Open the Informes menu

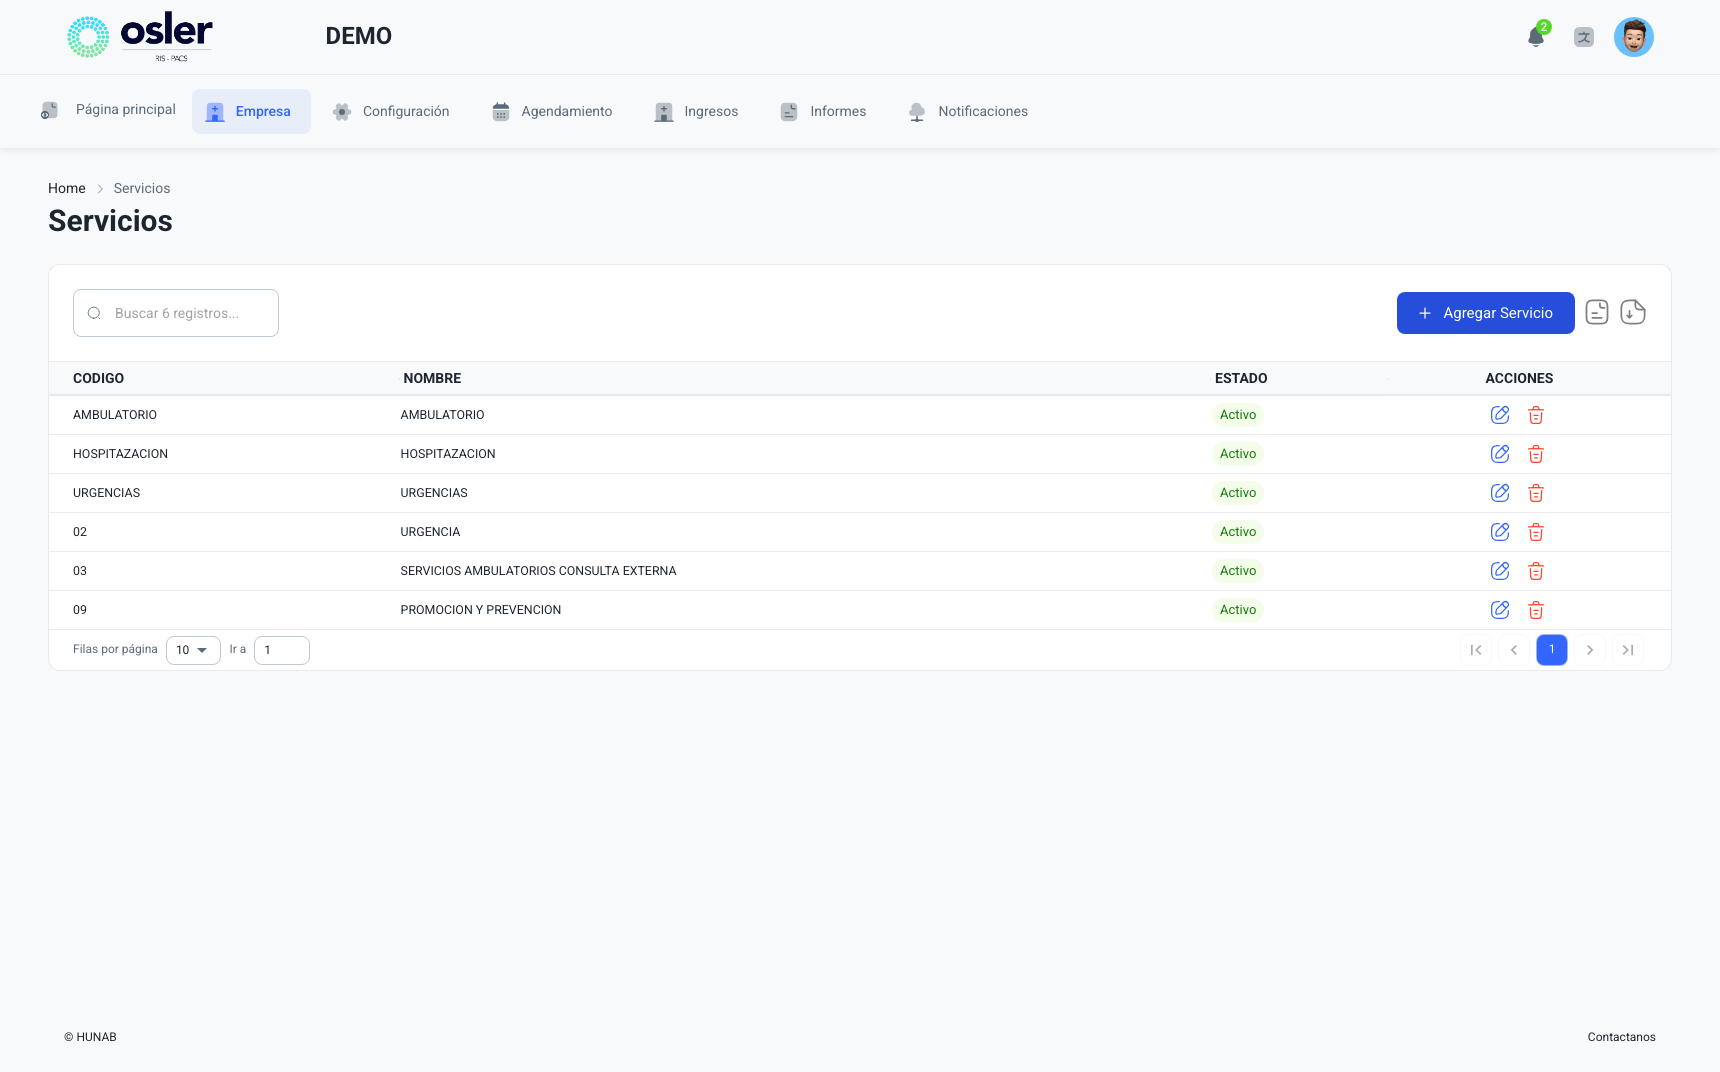click(823, 111)
